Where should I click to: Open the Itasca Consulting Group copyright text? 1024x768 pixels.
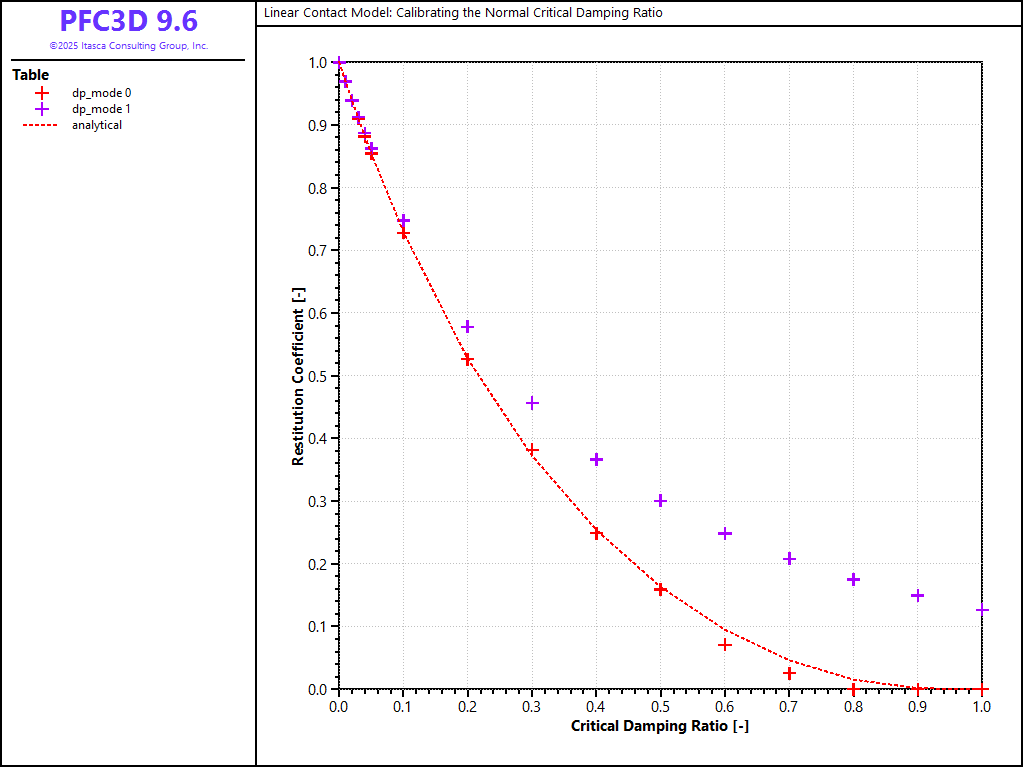(128, 46)
